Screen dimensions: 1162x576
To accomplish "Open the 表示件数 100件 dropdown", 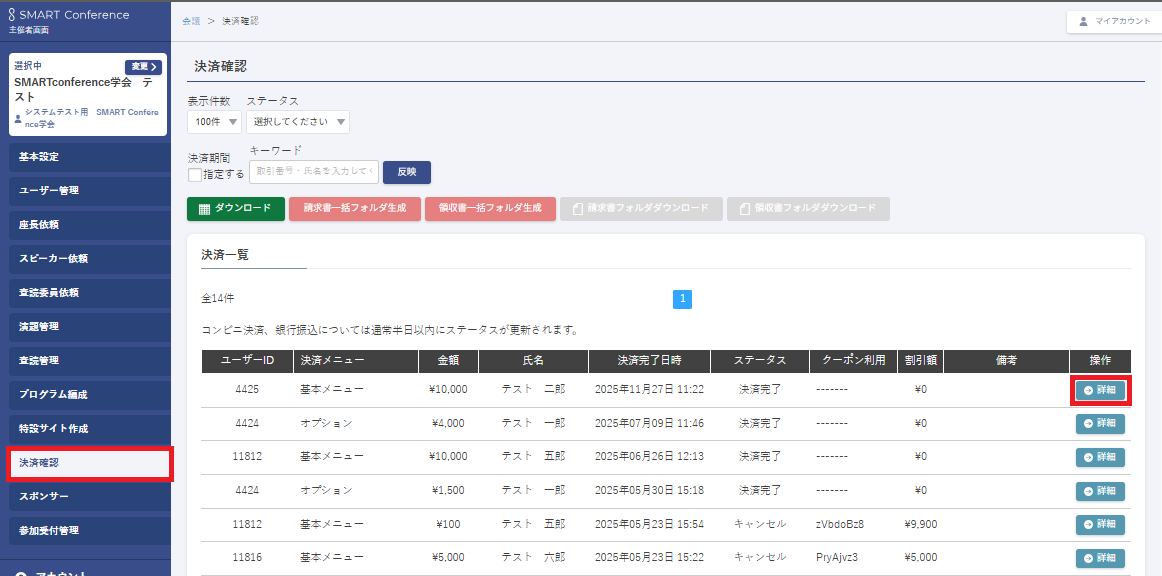I will 214,122.
